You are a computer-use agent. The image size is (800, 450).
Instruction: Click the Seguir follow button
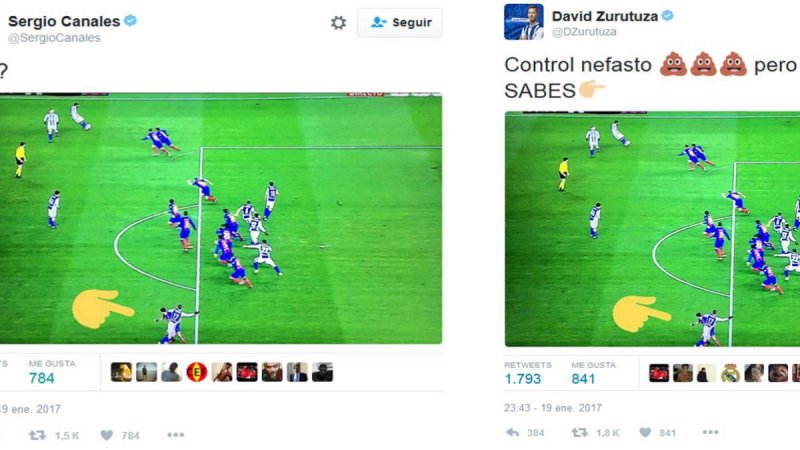[x=400, y=22]
